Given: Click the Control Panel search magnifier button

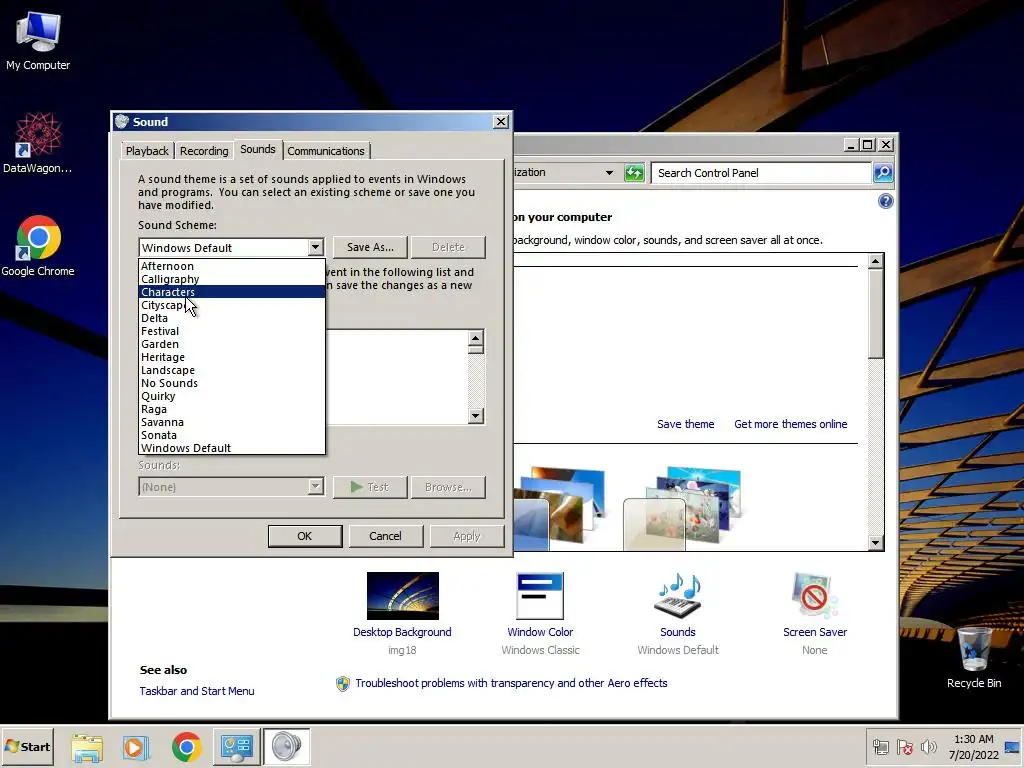Looking at the screenshot, I should [883, 173].
